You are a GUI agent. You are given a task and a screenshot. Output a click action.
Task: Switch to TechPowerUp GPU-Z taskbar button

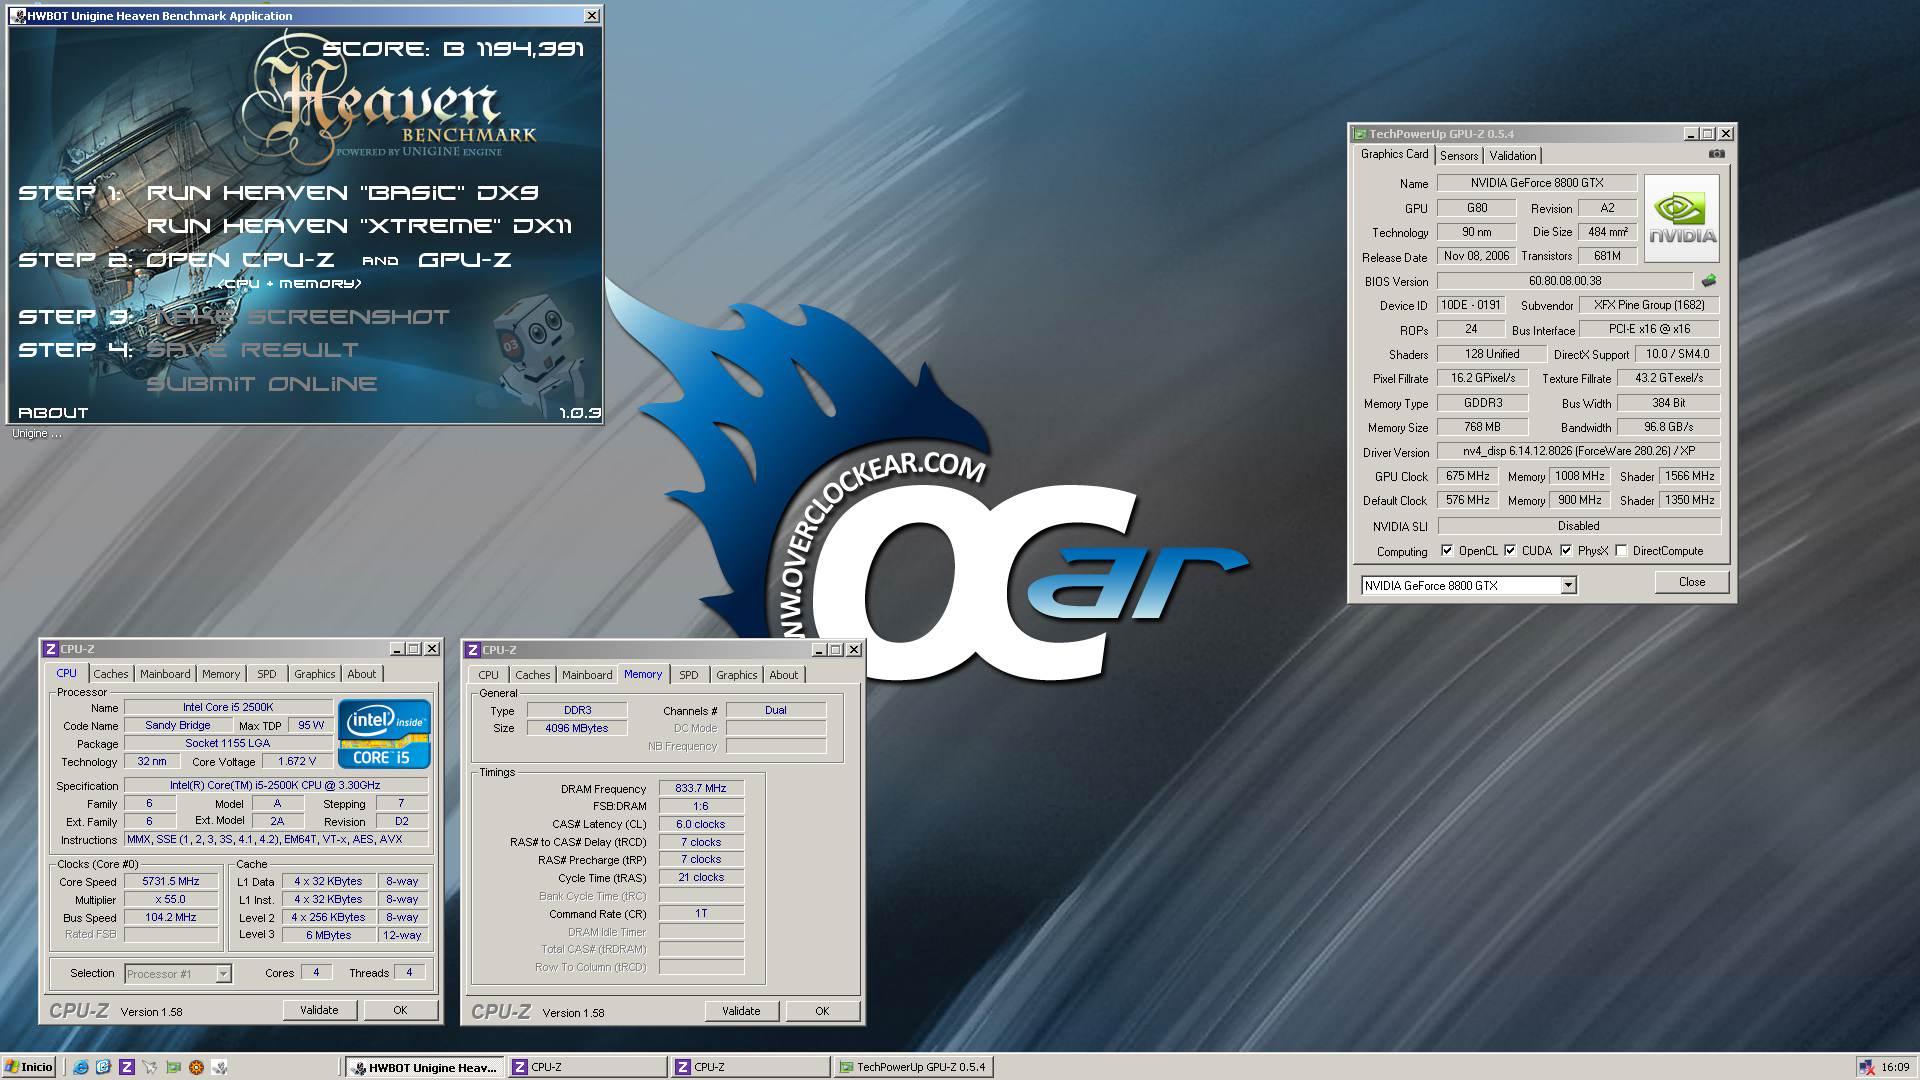click(913, 1067)
